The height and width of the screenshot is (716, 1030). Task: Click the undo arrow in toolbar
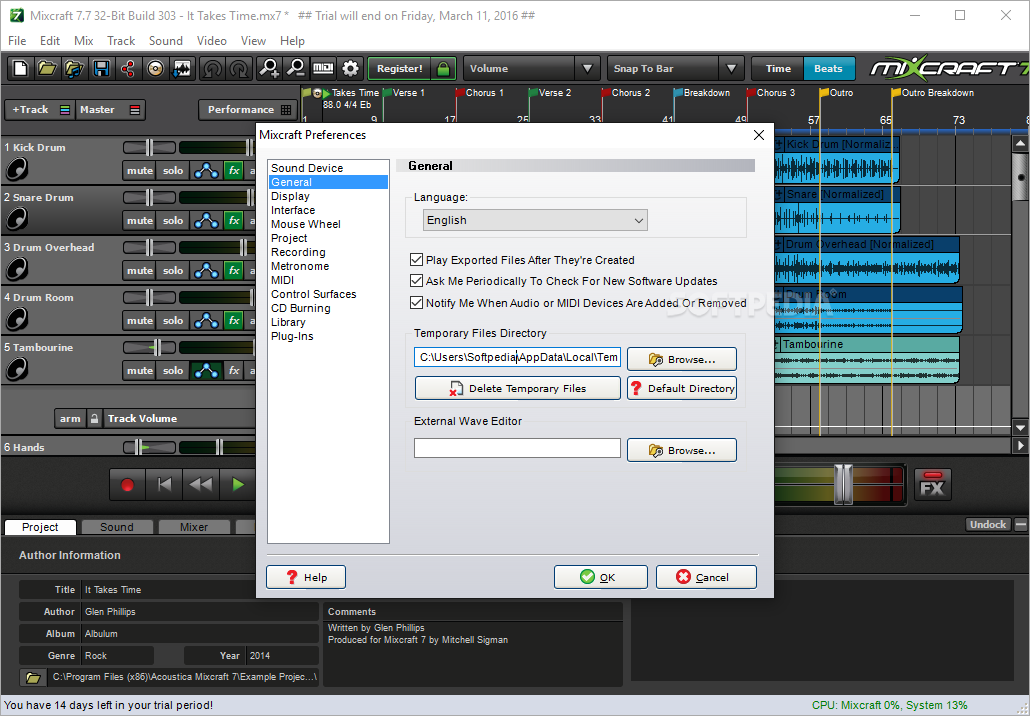[x=212, y=68]
